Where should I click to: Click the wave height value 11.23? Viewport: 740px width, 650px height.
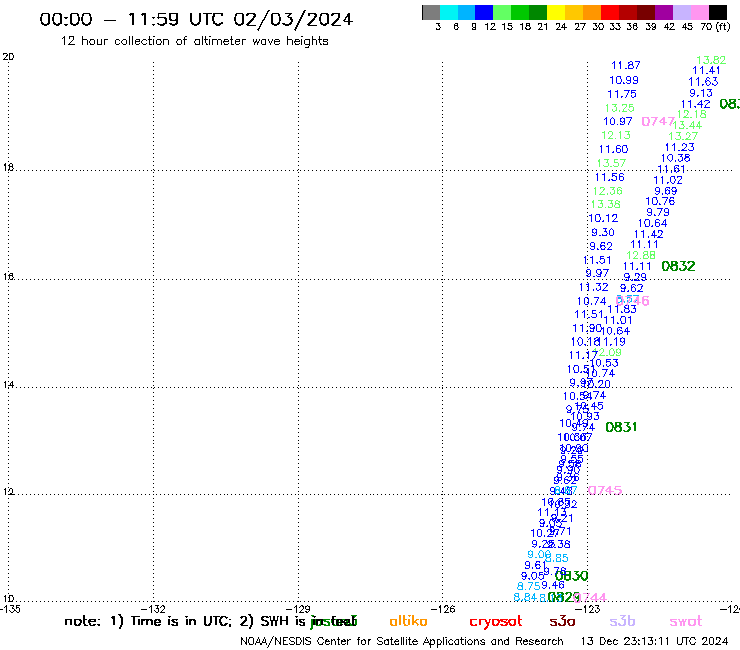680,147
